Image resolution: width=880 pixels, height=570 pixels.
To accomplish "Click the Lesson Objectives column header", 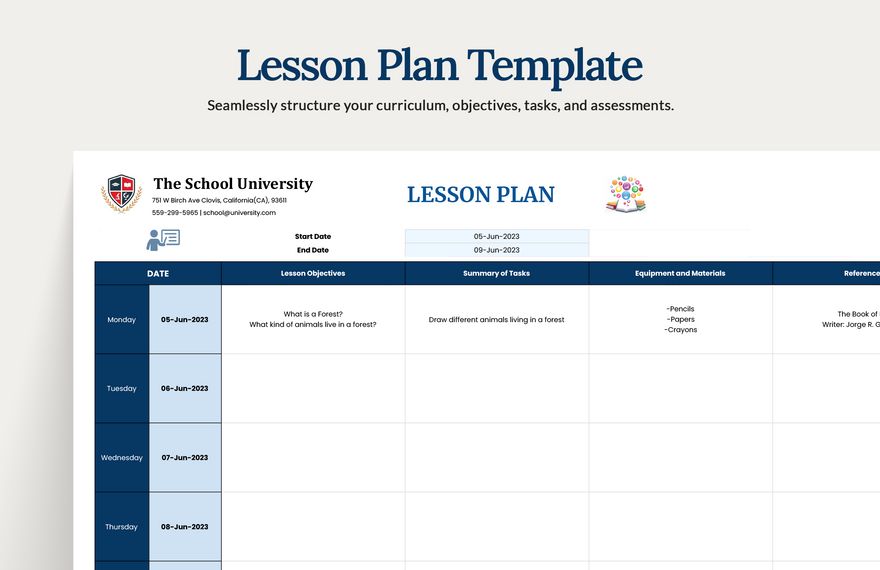I will (x=313, y=273).
